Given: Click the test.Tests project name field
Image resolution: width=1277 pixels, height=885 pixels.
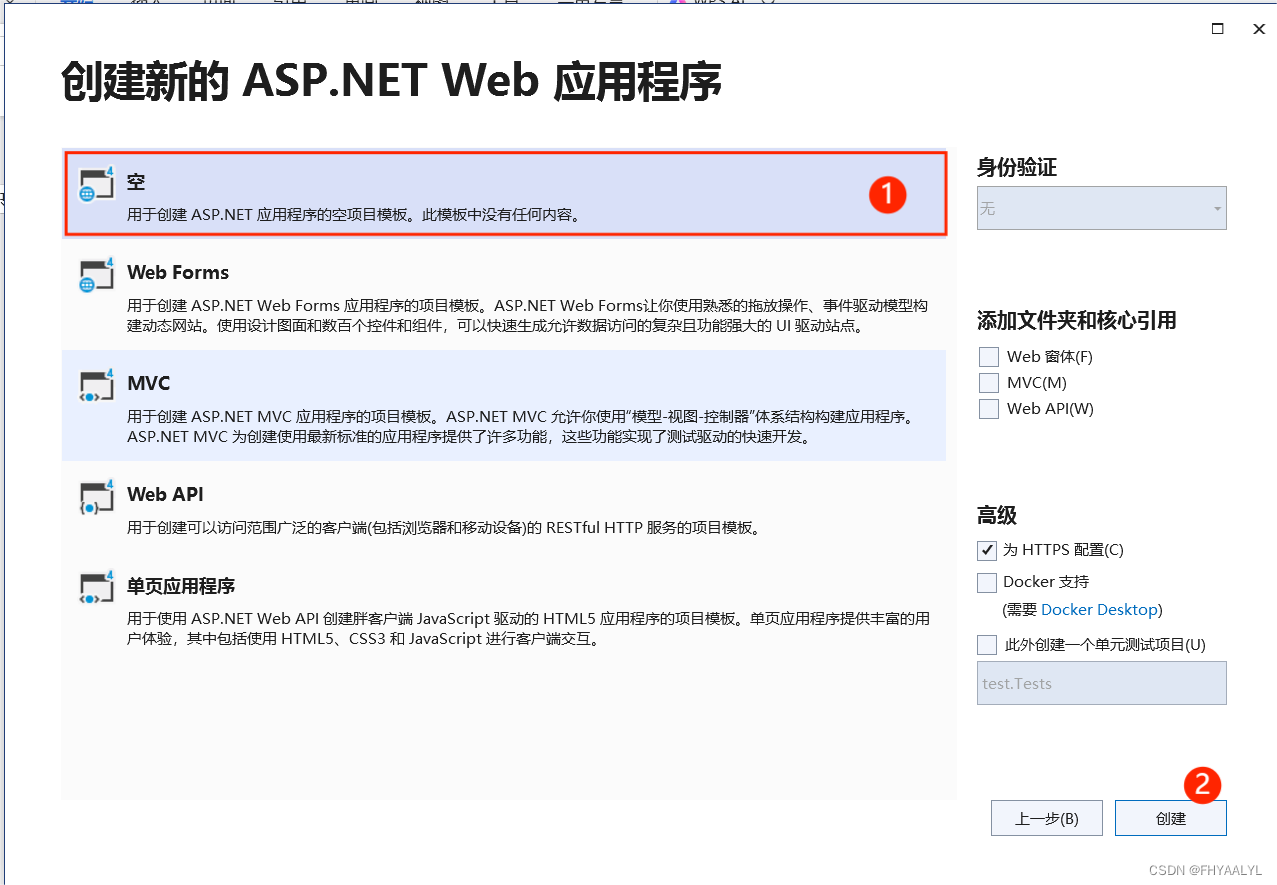Looking at the screenshot, I should (x=1102, y=683).
